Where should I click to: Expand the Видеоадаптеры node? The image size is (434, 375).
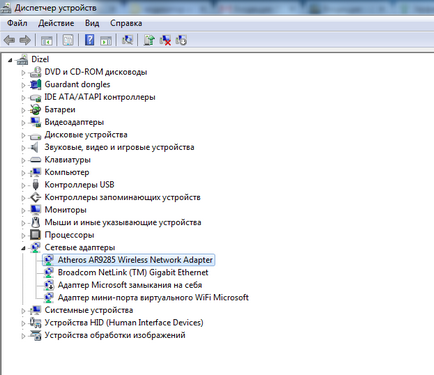(x=23, y=123)
